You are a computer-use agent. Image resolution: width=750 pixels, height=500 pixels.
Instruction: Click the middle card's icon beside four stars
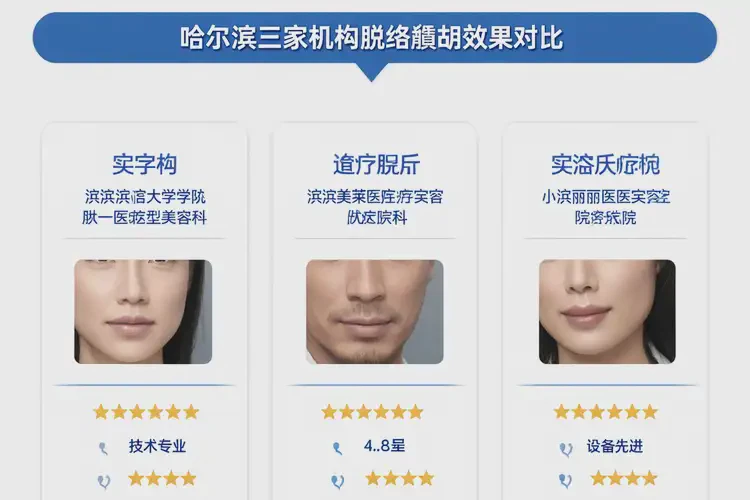[x=337, y=481]
